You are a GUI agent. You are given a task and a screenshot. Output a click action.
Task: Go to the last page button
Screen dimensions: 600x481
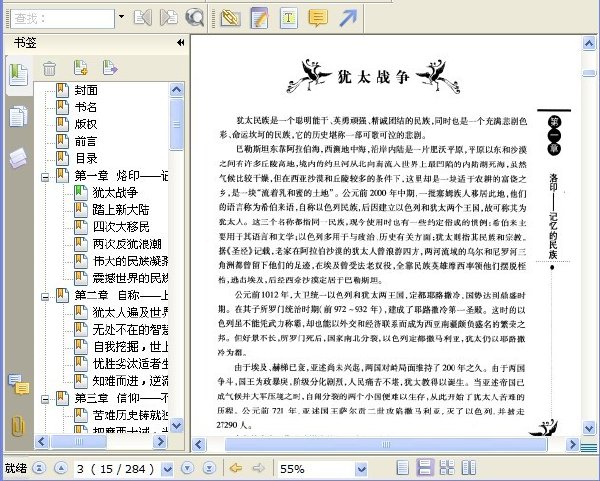(x=209, y=468)
